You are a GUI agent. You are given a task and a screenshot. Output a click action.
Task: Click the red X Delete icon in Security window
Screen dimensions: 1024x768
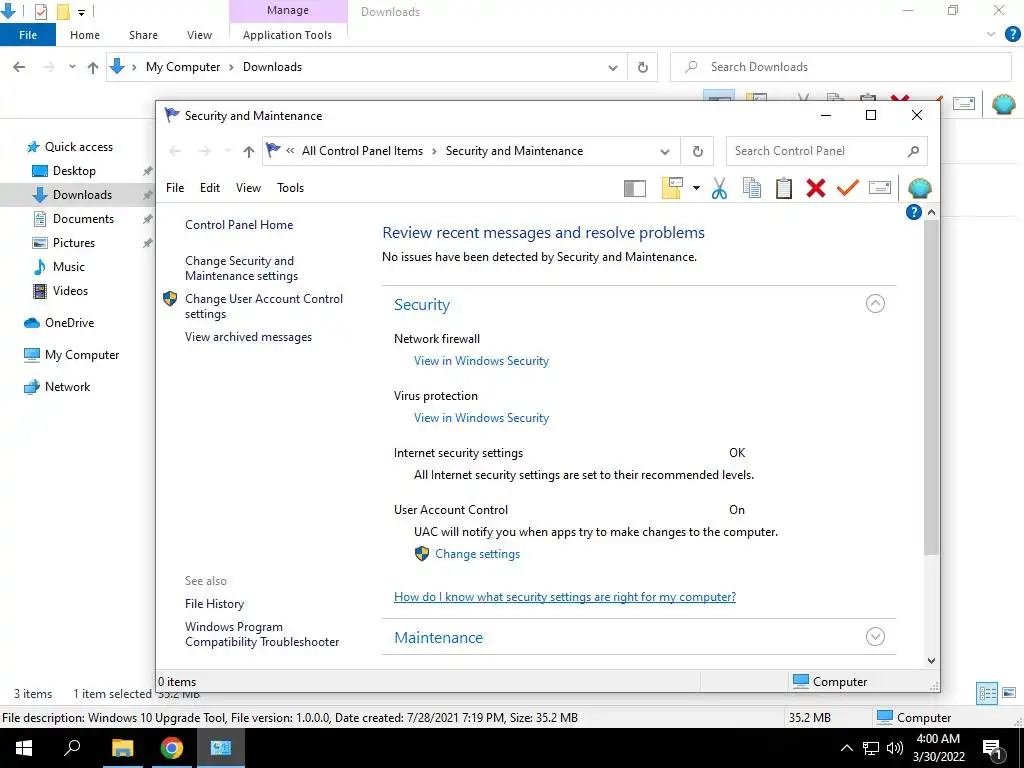coord(816,188)
